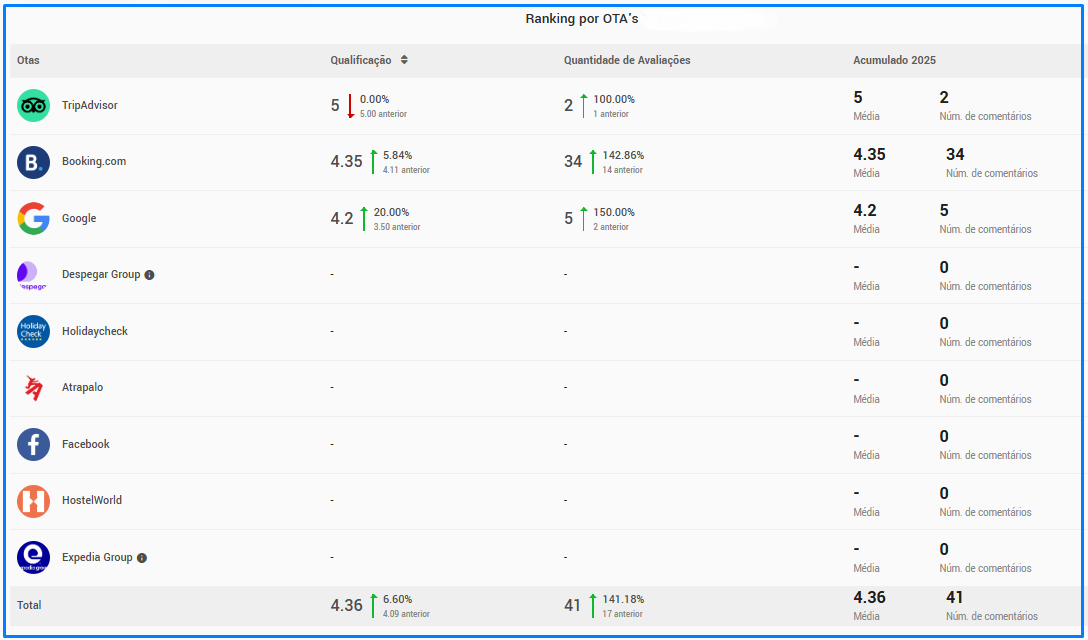Sort using the Qualificação sort arrows
This screenshot has width=1088, height=640.
click(404, 60)
